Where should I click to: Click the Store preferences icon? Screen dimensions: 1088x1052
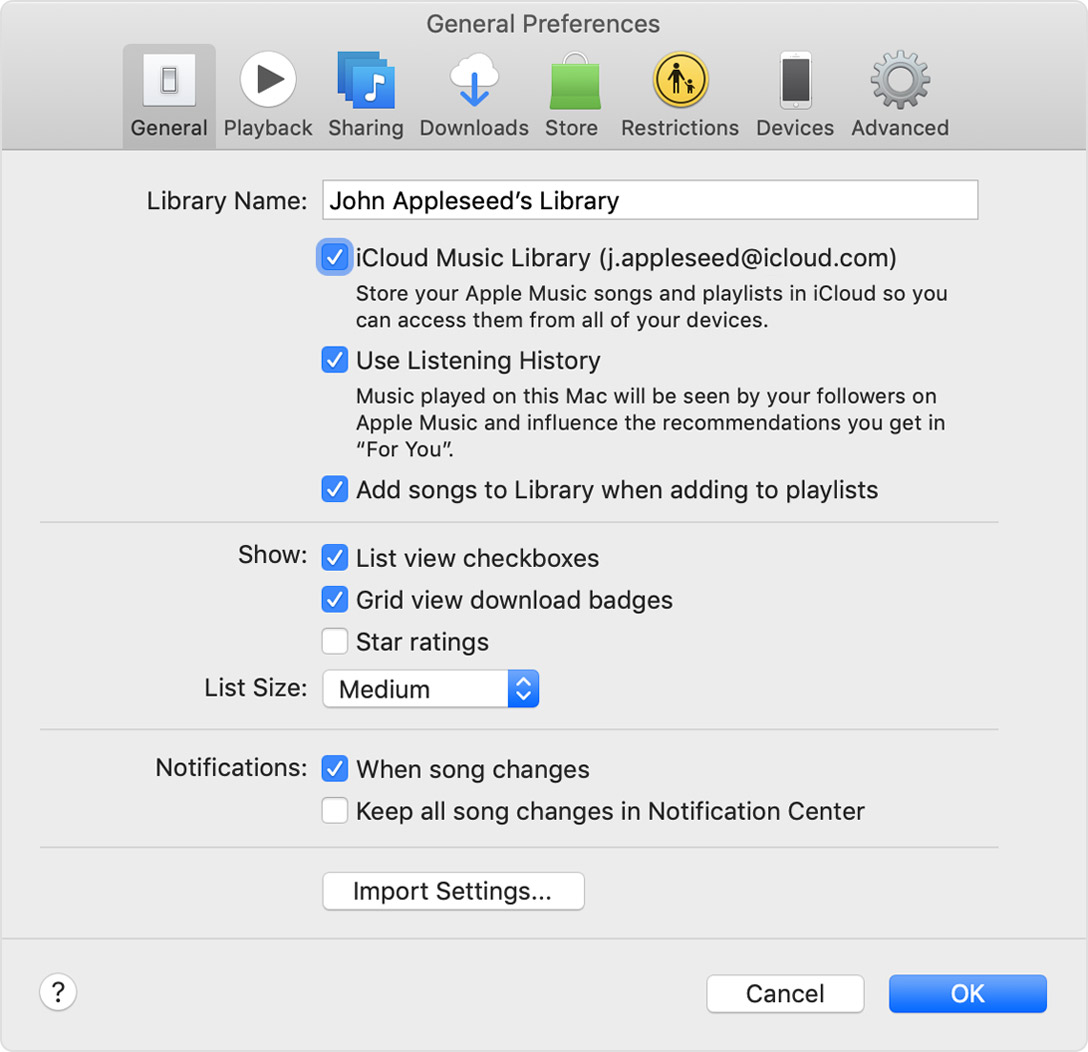tap(572, 93)
